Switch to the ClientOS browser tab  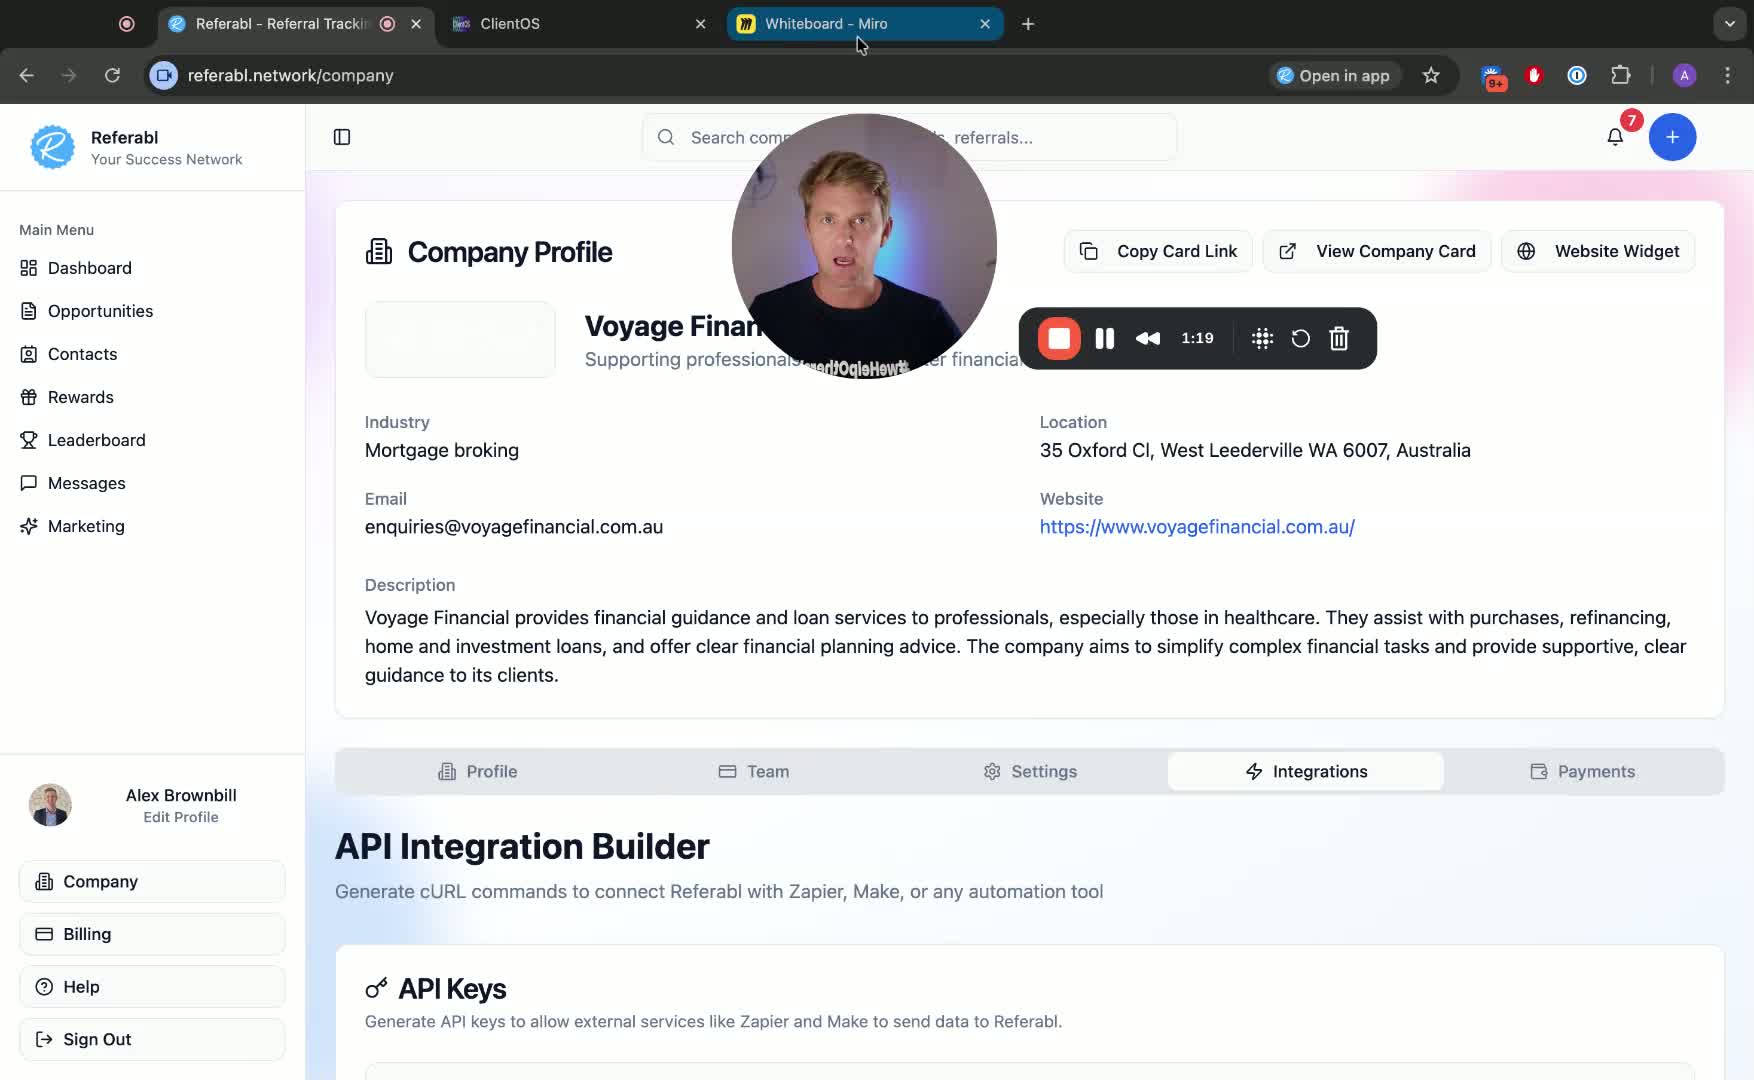click(580, 24)
